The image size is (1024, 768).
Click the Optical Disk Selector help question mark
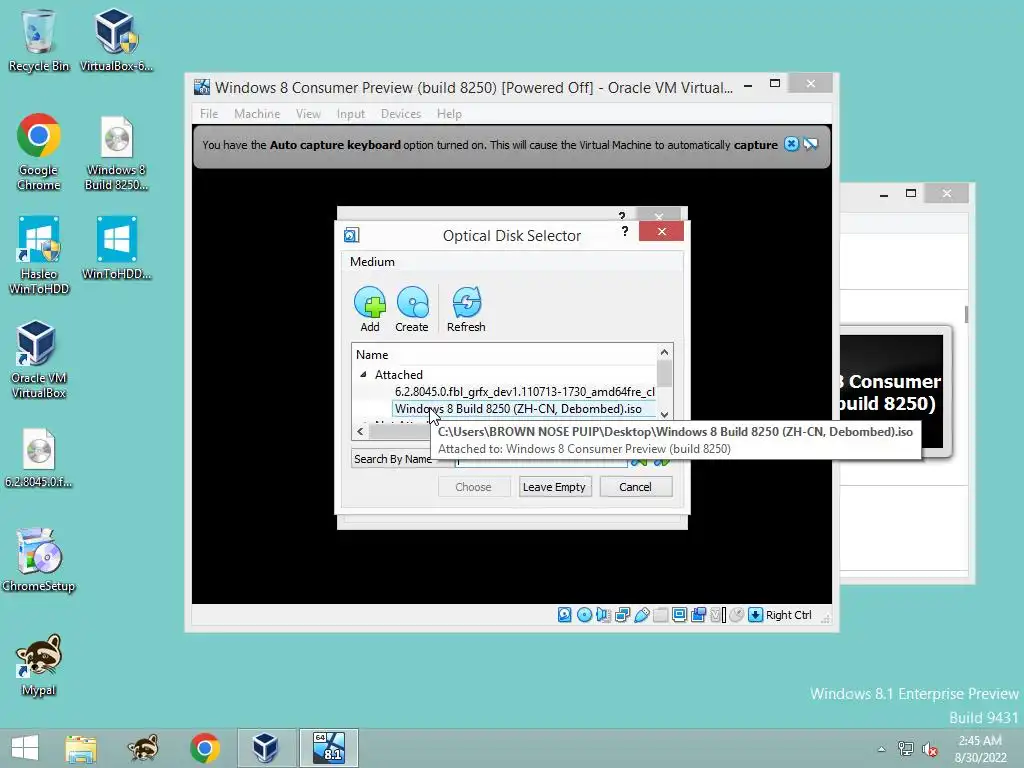(x=625, y=231)
